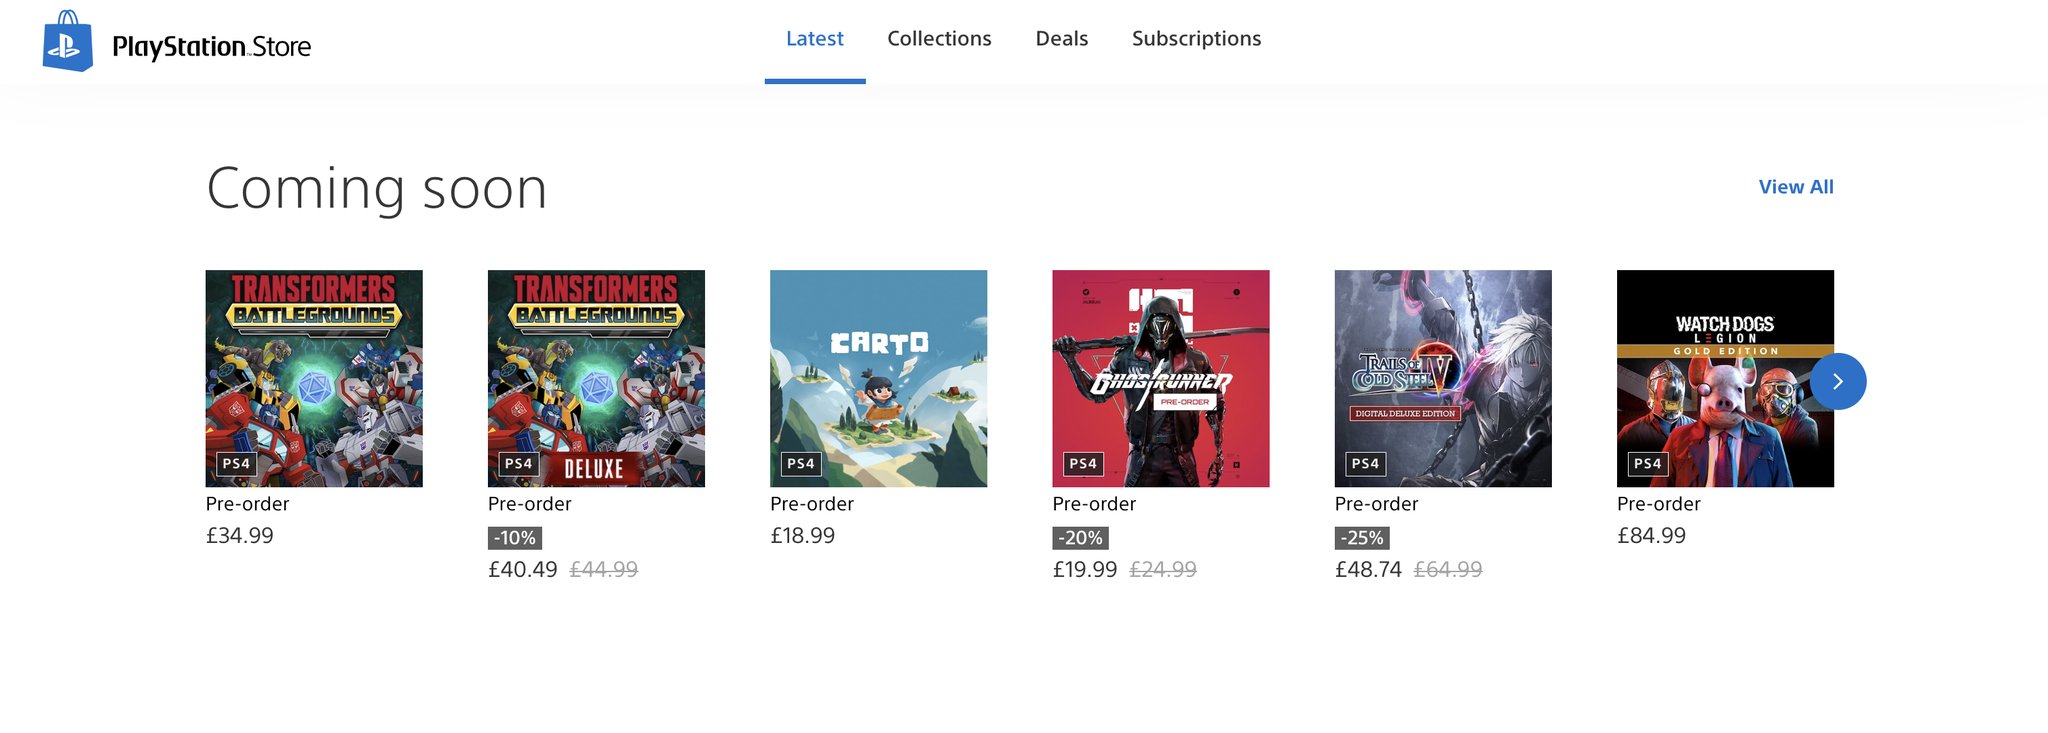Image resolution: width=2048 pixels, height=733 pixels.
Task: Click the PlayStation Store title text
Action: click(211, 47)
